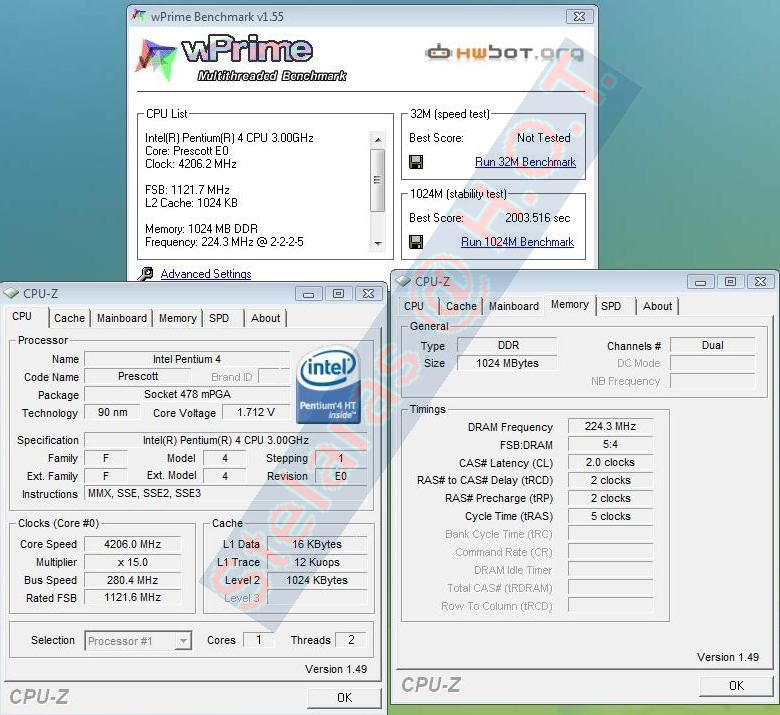Click the Instructions value MMX, SSE, SSE2, SSE3

pyautogui.click(x=226, y=494)
